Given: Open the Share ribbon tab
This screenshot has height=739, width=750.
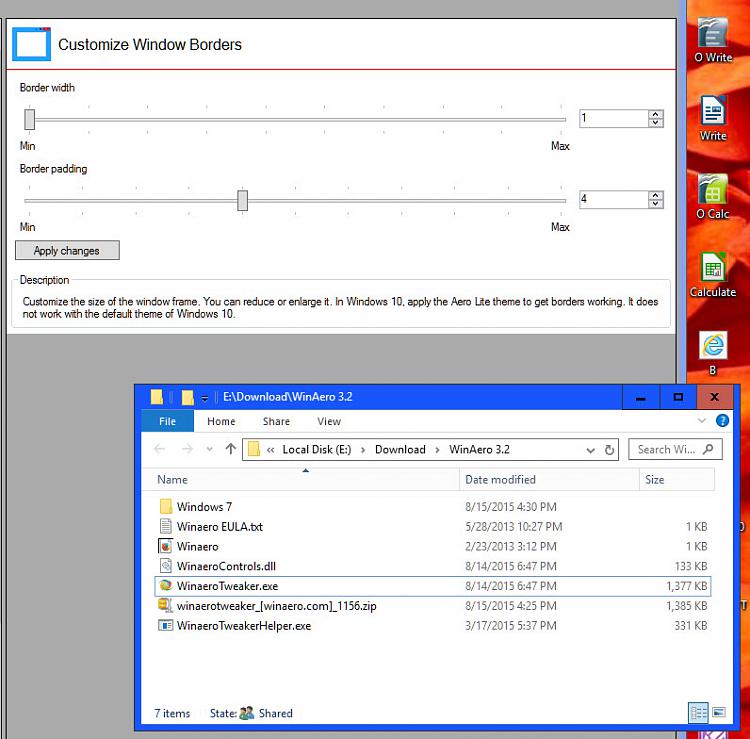Looking at the screenshot, I should point(276,421).
